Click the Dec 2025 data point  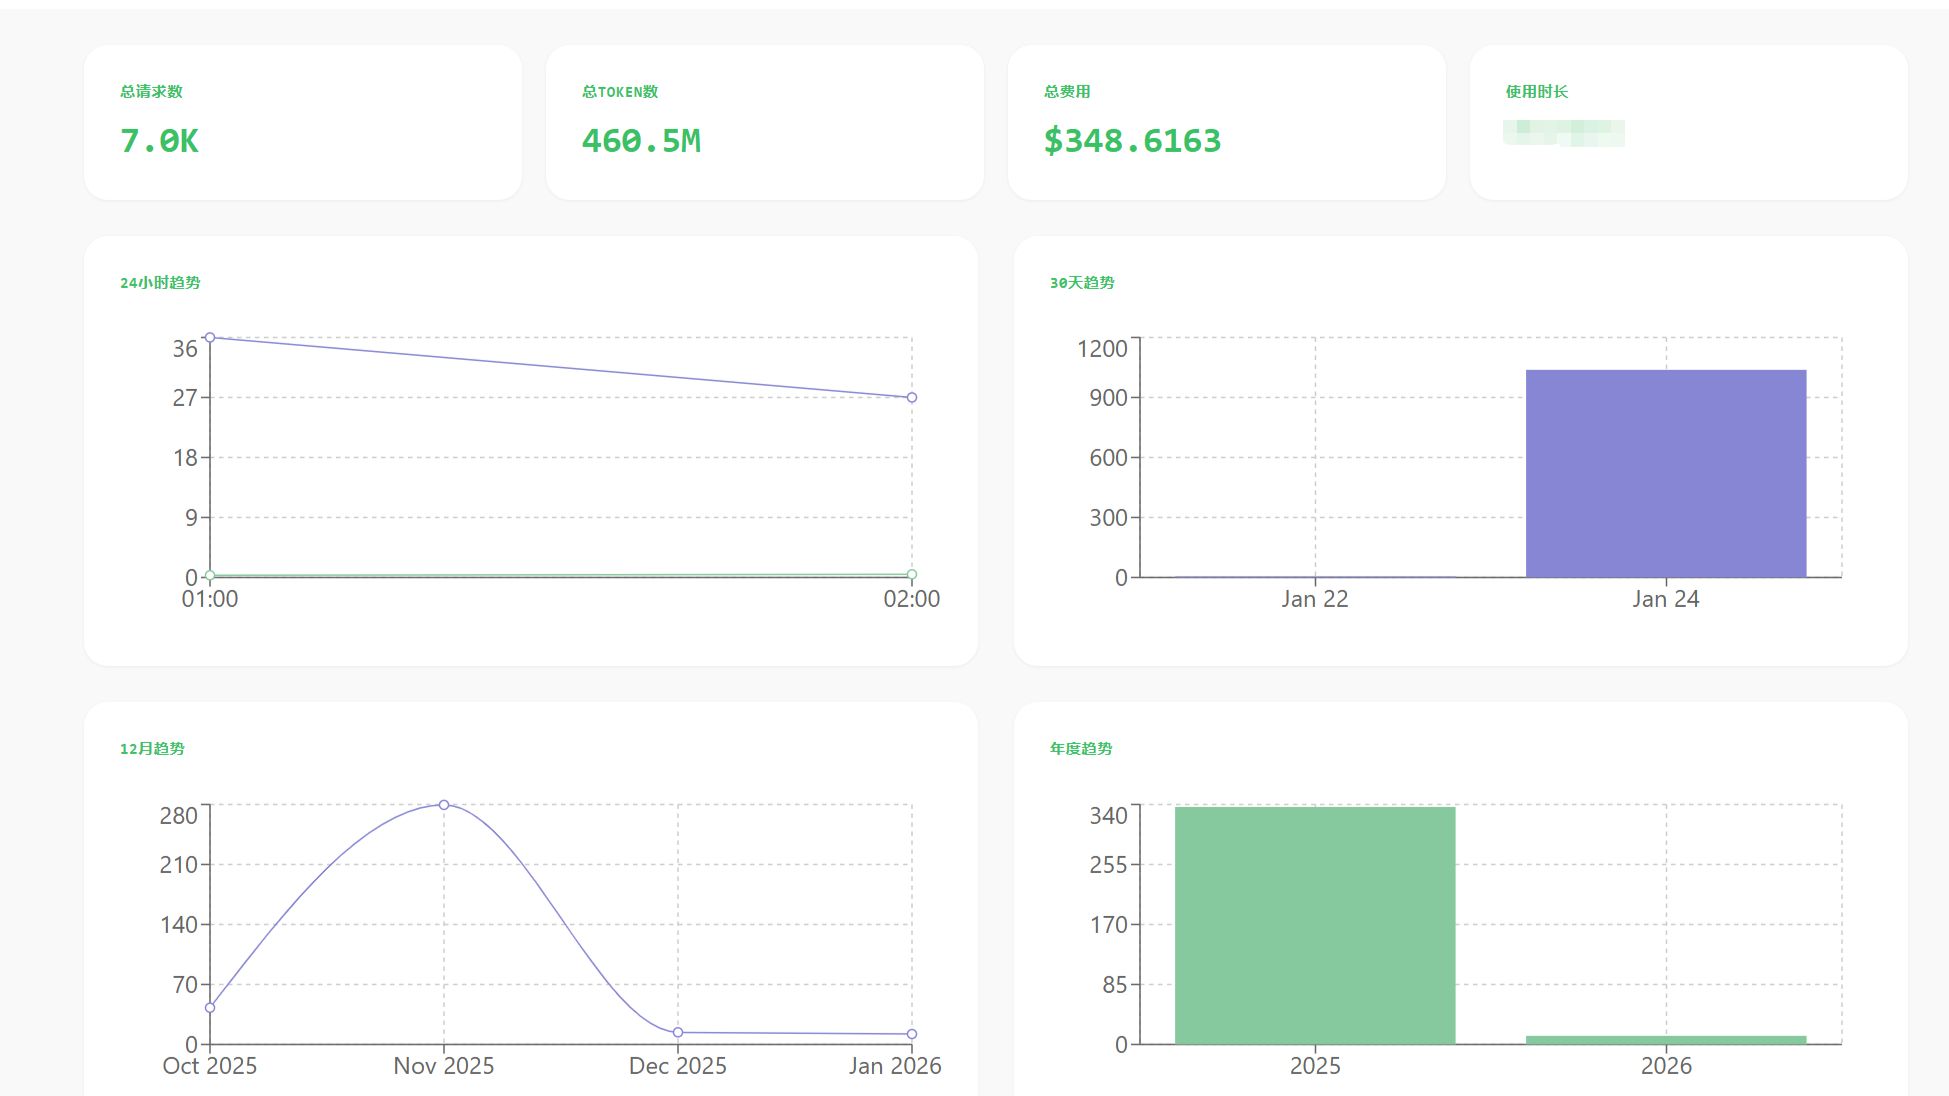678,1032
